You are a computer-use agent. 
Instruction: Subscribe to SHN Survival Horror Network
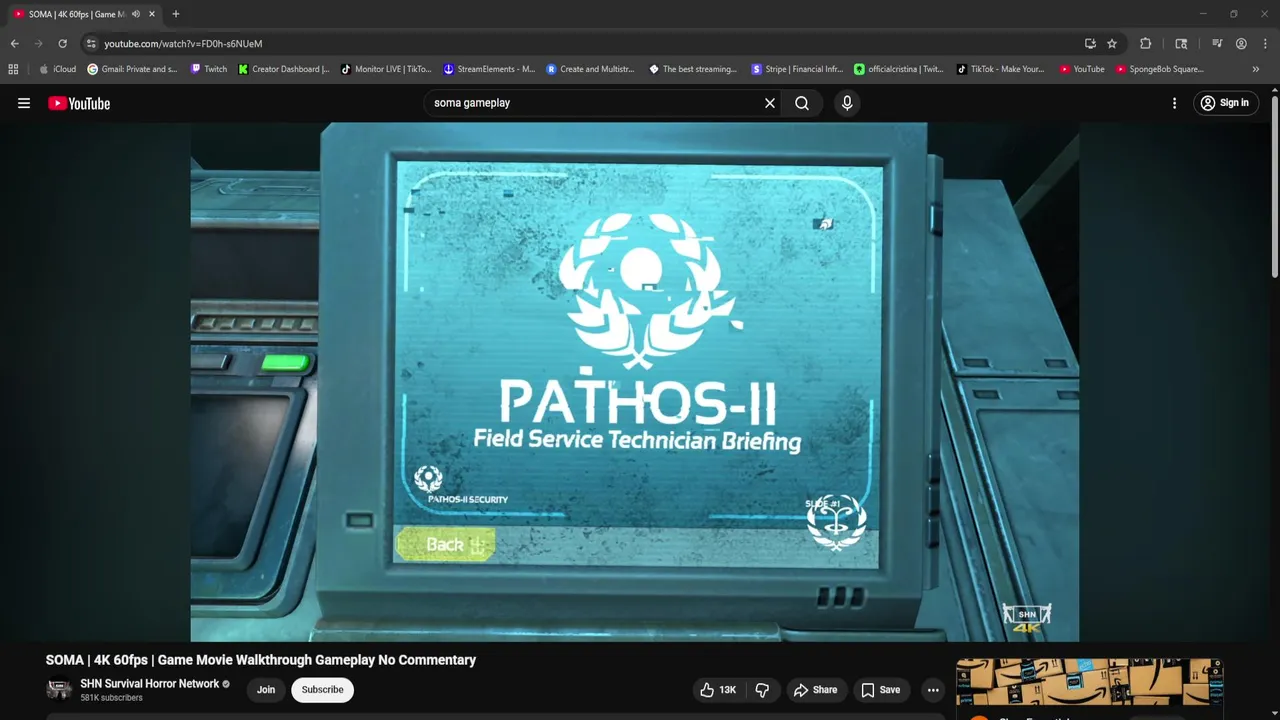(322, 690)
